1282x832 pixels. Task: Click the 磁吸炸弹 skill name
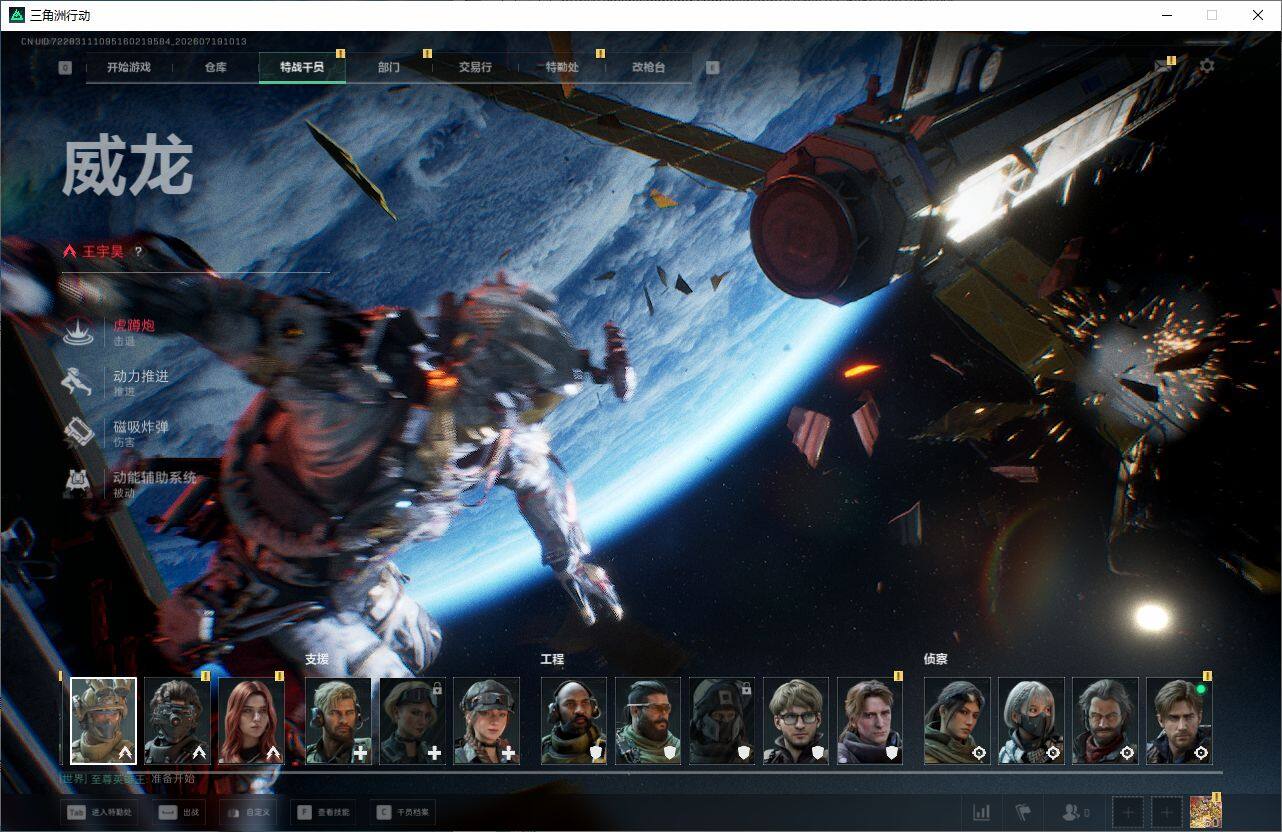coord(141,427)
